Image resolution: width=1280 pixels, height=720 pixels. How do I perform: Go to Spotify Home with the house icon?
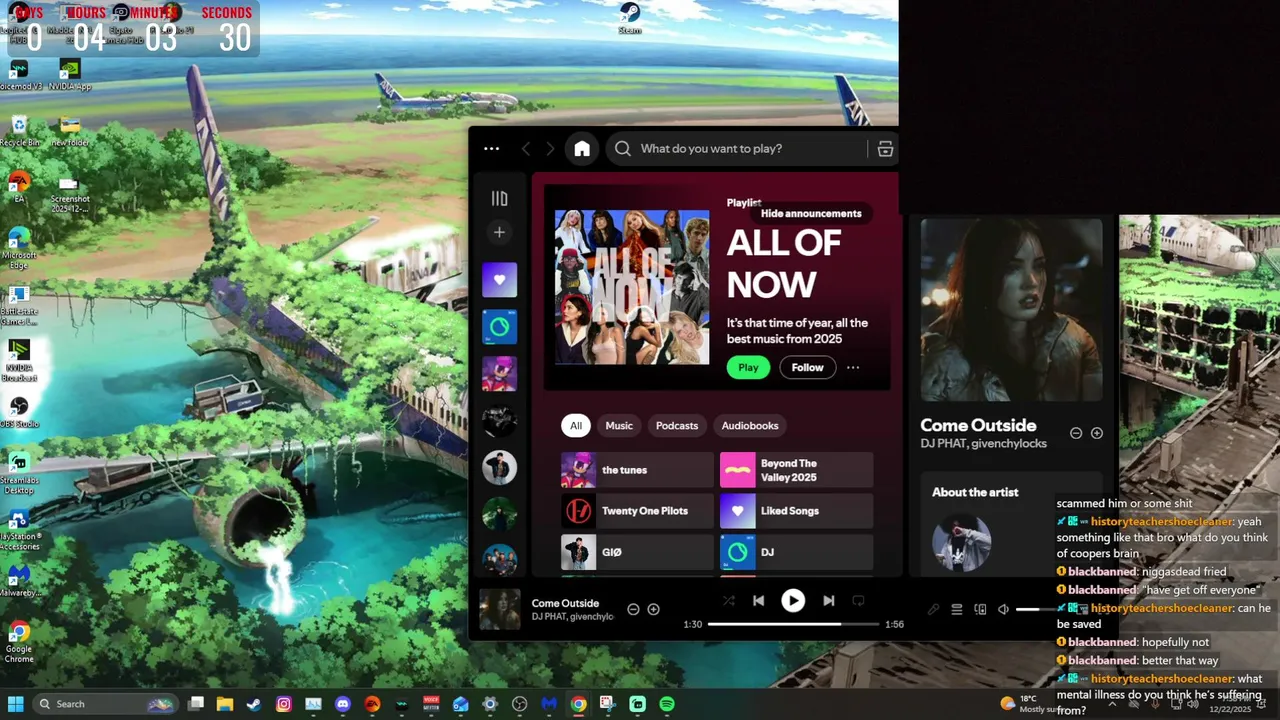[x=582, y=149]
